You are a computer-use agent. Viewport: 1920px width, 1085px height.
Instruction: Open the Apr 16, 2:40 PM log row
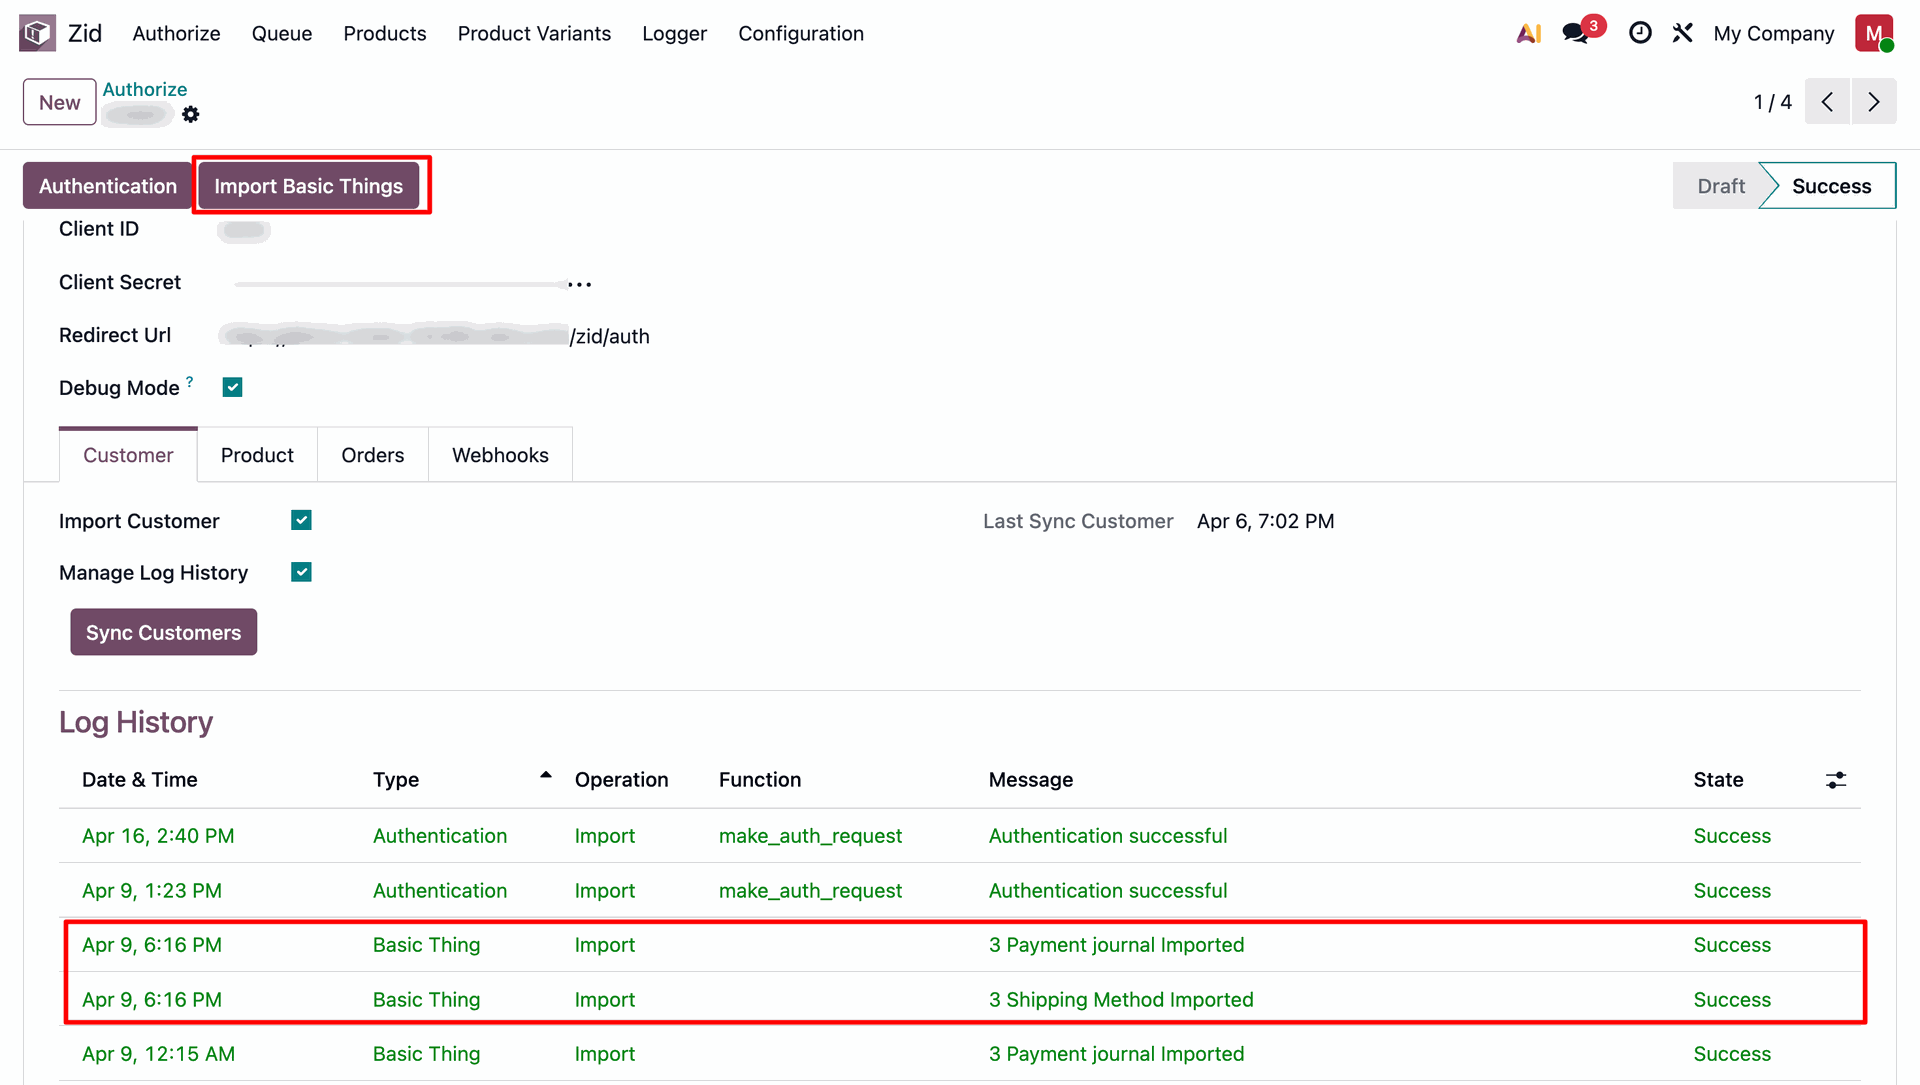[x=960, y=836]
